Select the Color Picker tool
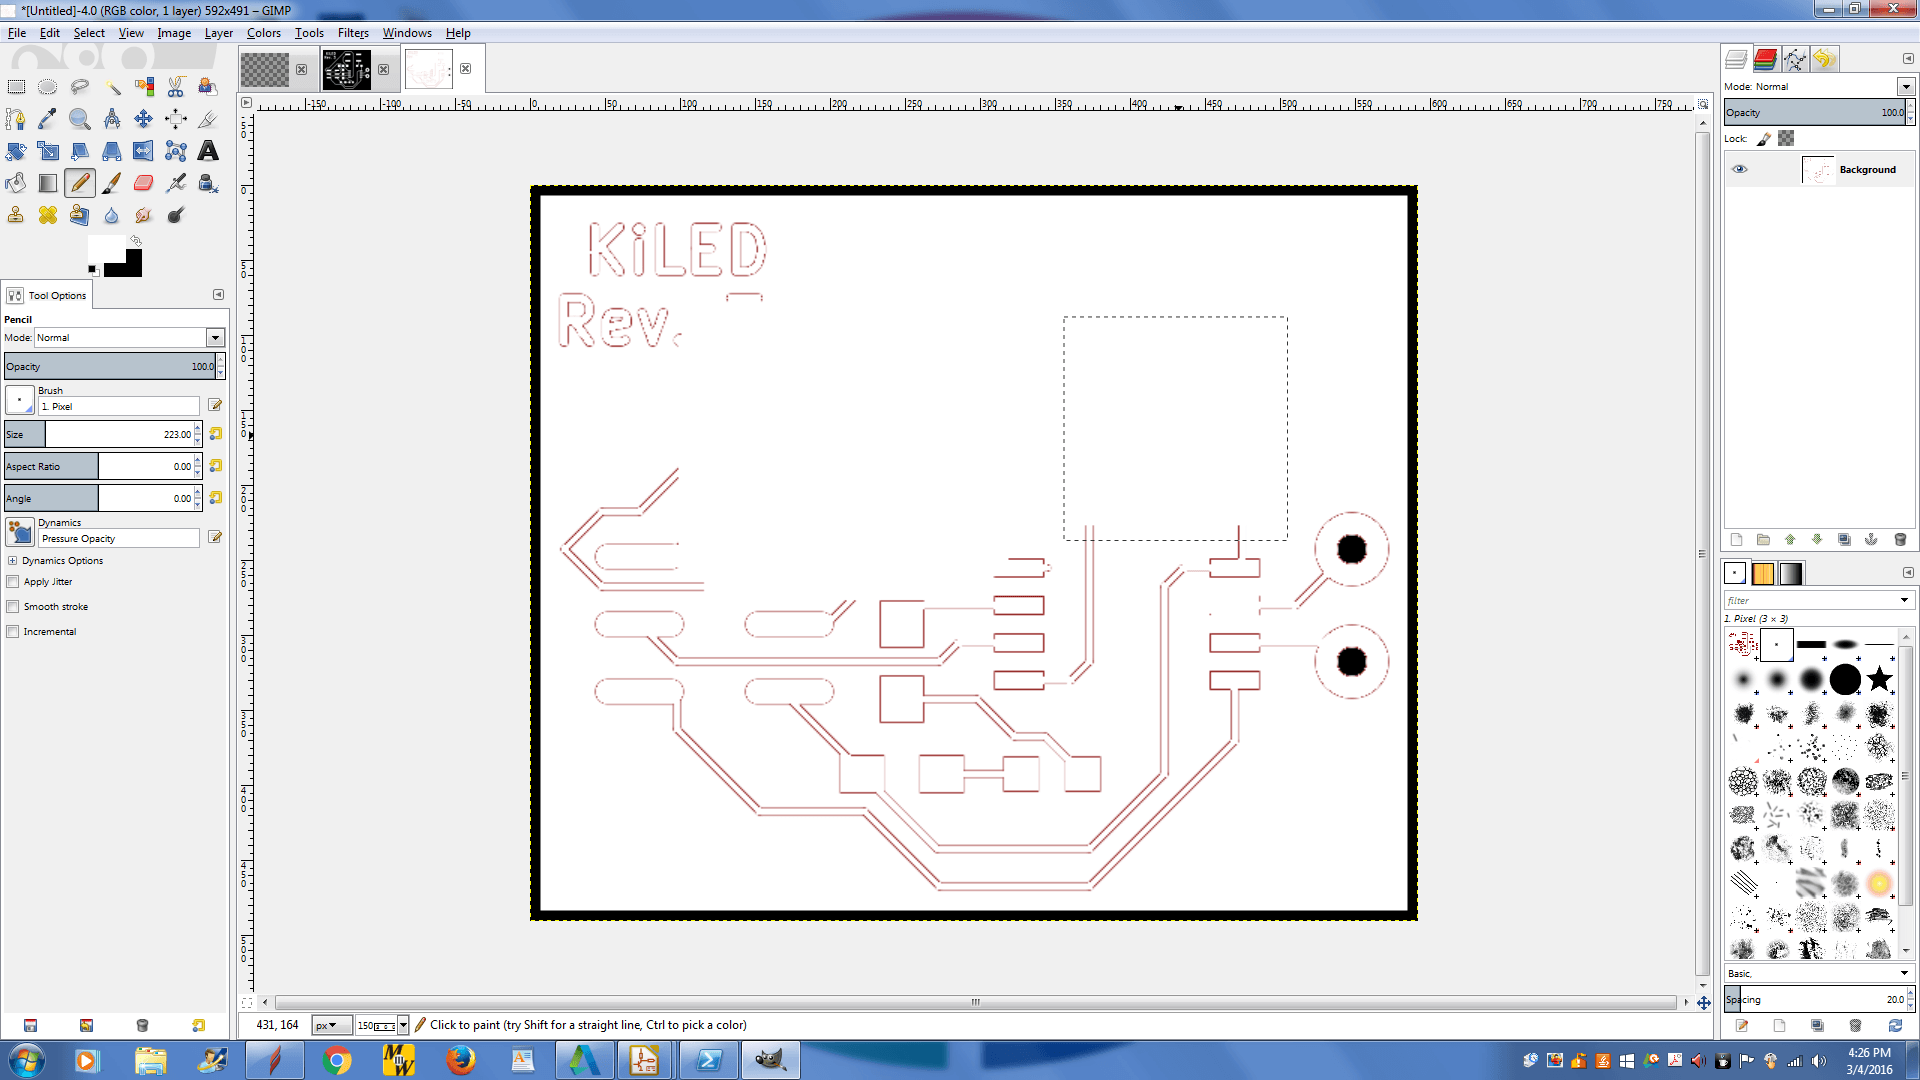Image resolution: width=1920 pixels, height=1080 pixels. (x=48, y=119)
